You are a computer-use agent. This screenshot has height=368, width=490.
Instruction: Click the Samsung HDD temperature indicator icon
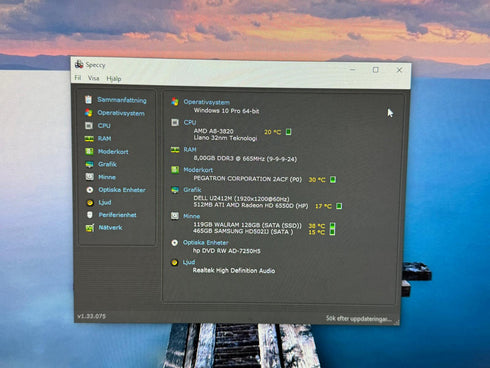[x=332, y=232]
